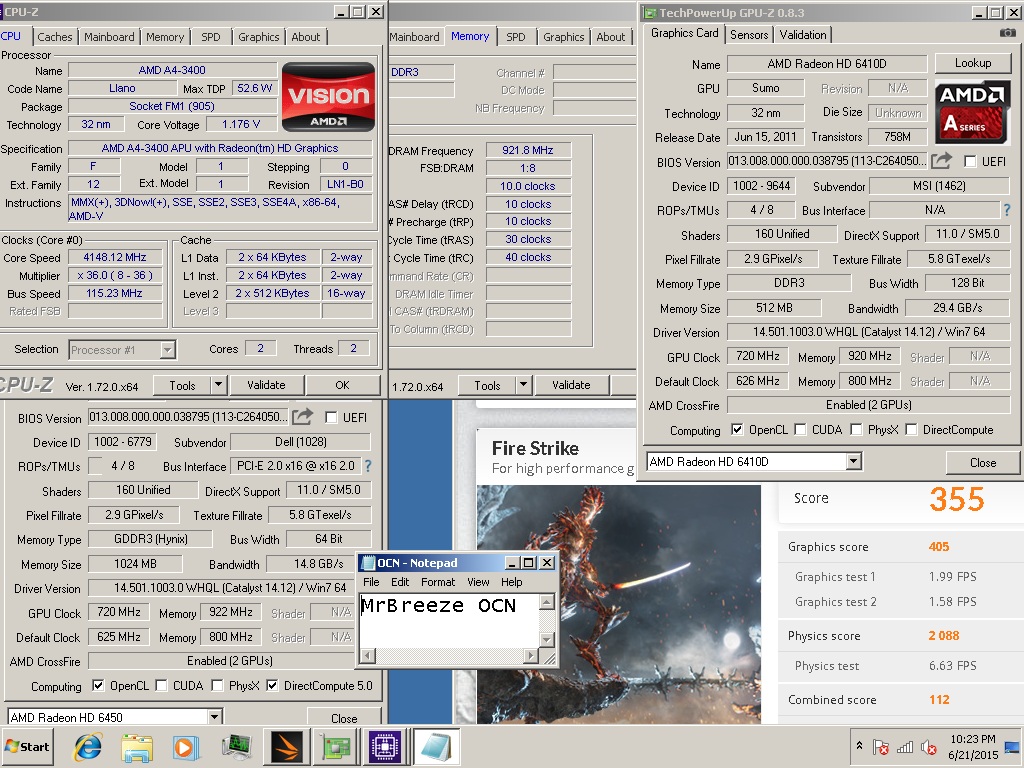Viewport: 1024px width, 768px height.
Task: Click the Fire Strike score 355
Action: 957,499
